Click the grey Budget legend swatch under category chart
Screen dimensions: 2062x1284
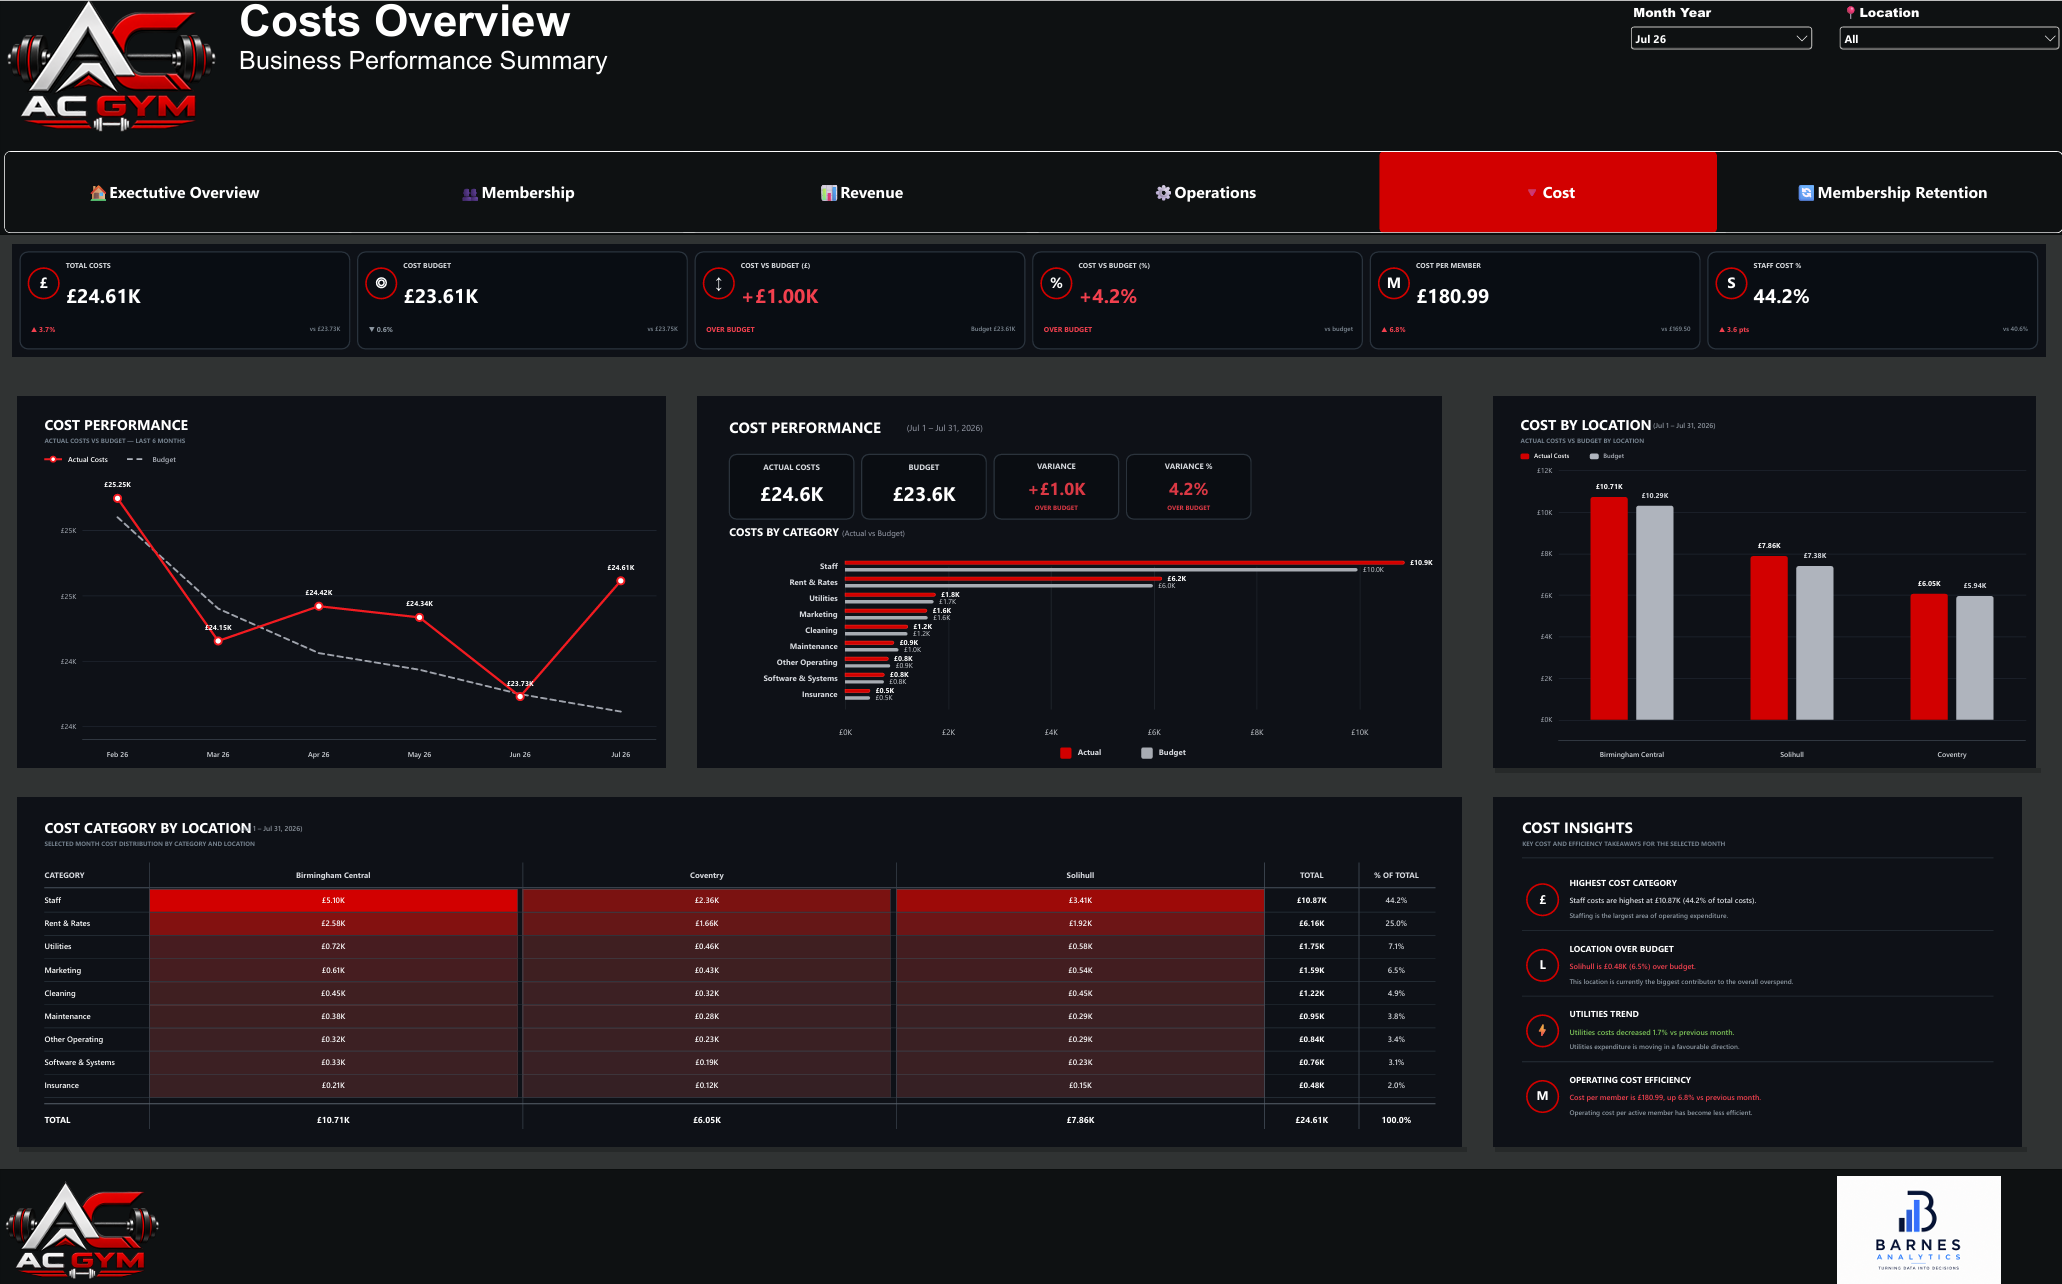coord(1147,753)
